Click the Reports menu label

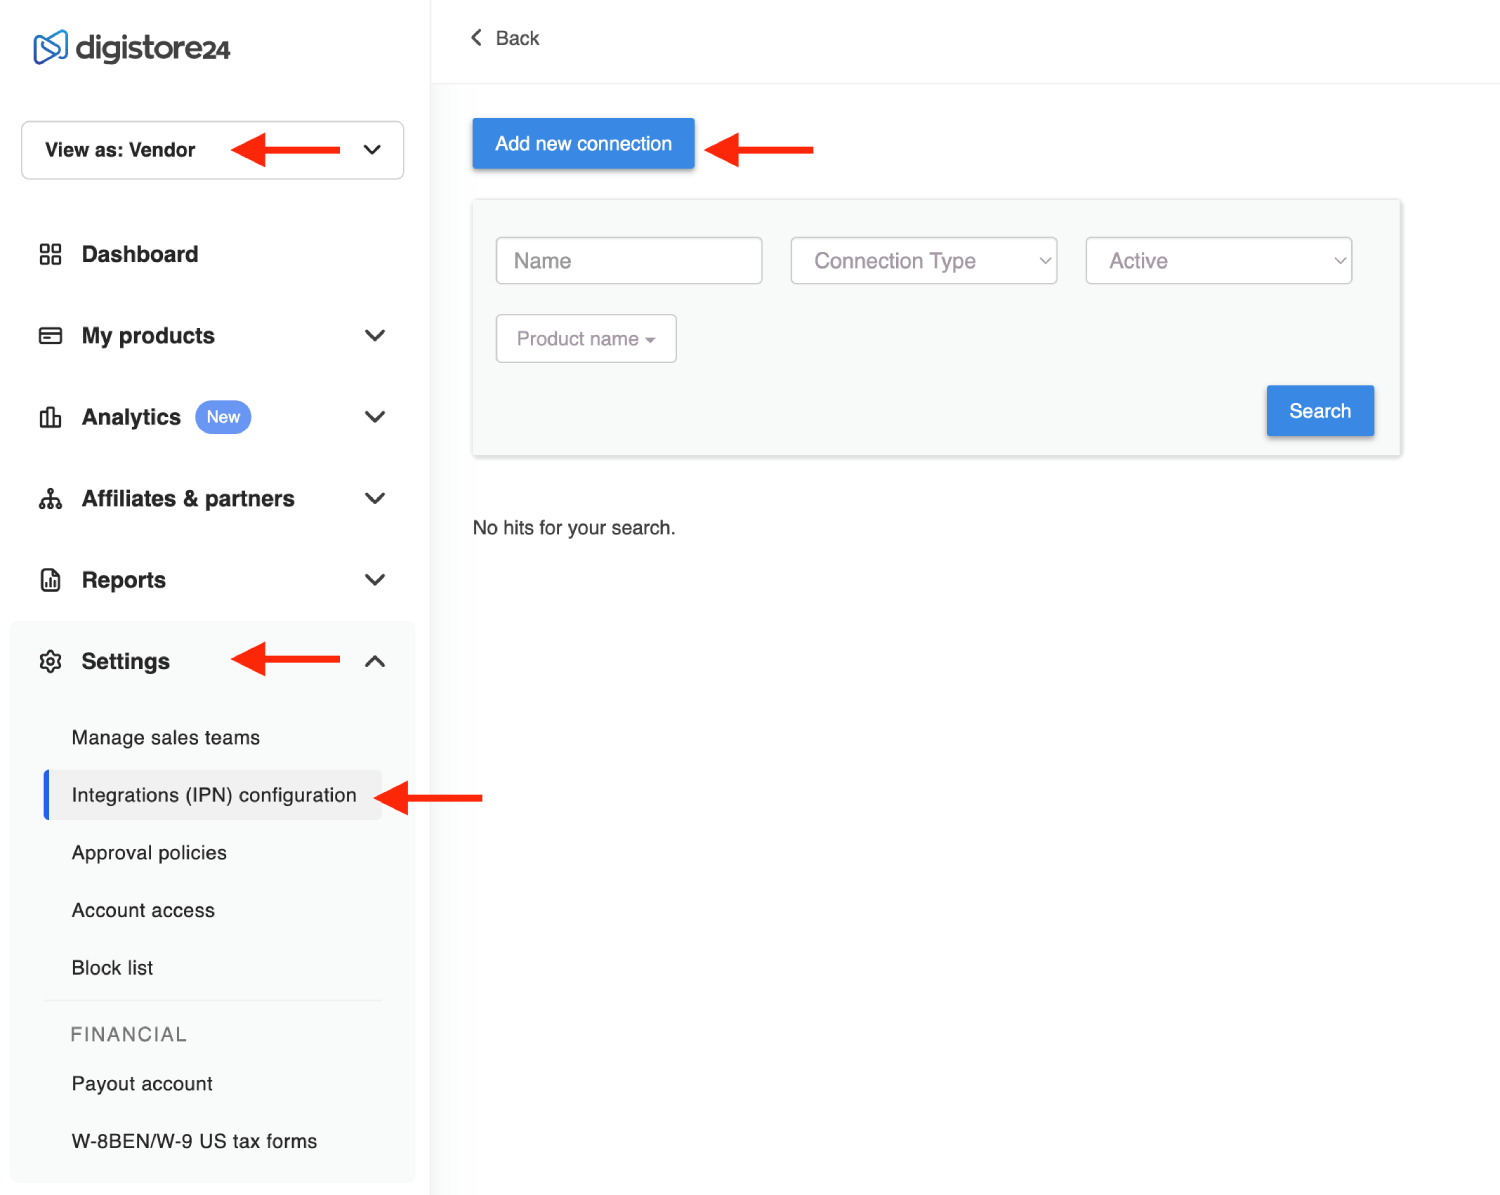tap(124, 580)
